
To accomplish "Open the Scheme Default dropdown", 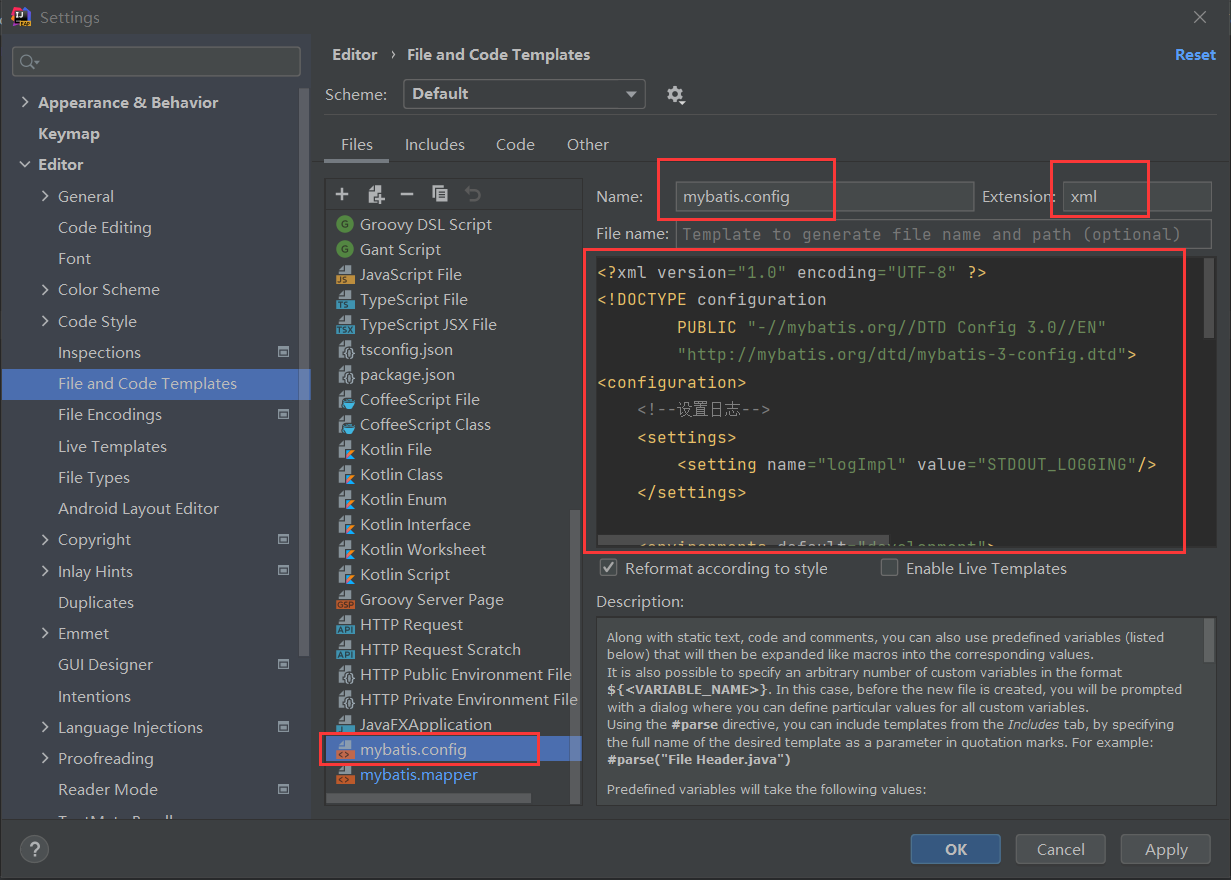I will (x=524, y=94).
